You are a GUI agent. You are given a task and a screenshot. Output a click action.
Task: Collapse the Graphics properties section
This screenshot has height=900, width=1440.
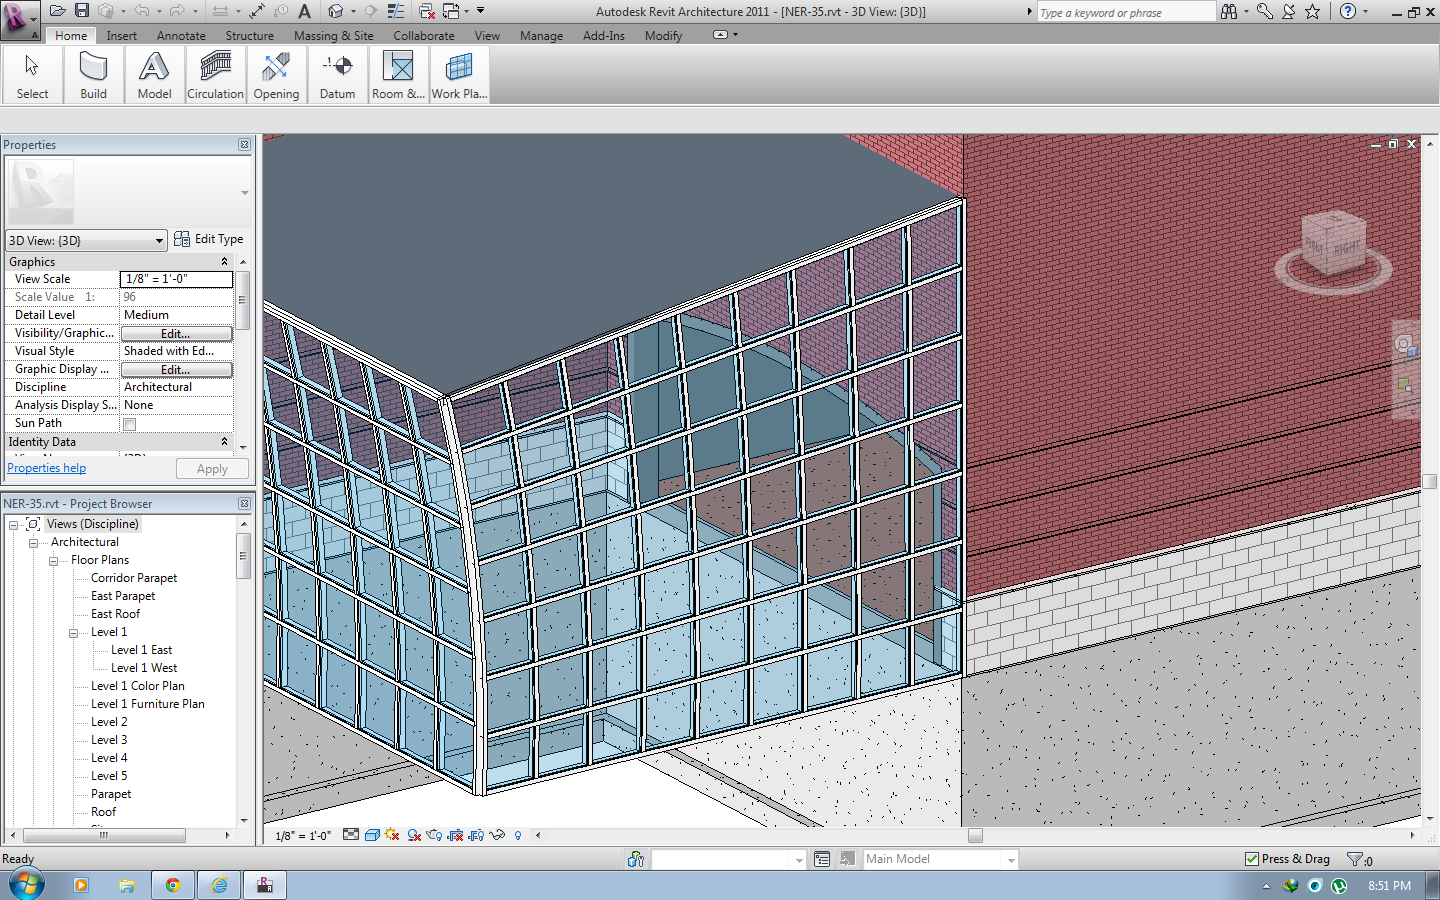[x=224, y=262]
